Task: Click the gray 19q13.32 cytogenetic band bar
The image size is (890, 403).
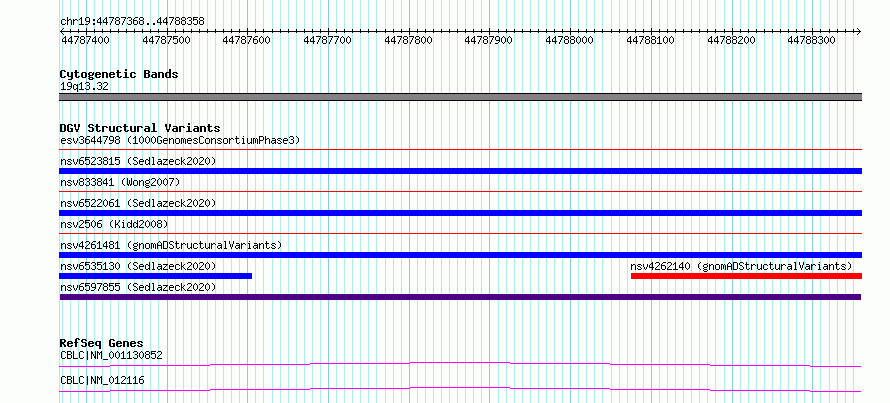Action: click(x=460, y=97)
